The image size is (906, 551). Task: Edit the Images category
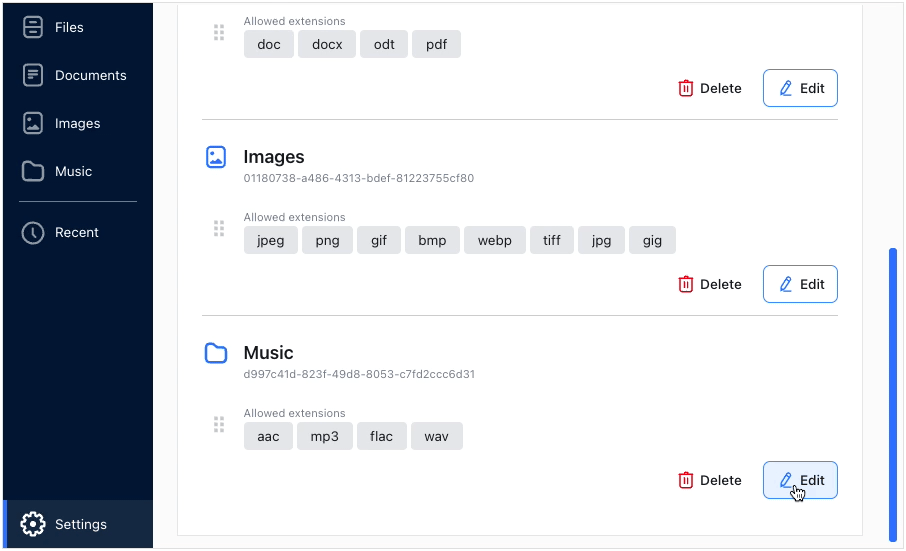tap(800, 284)
